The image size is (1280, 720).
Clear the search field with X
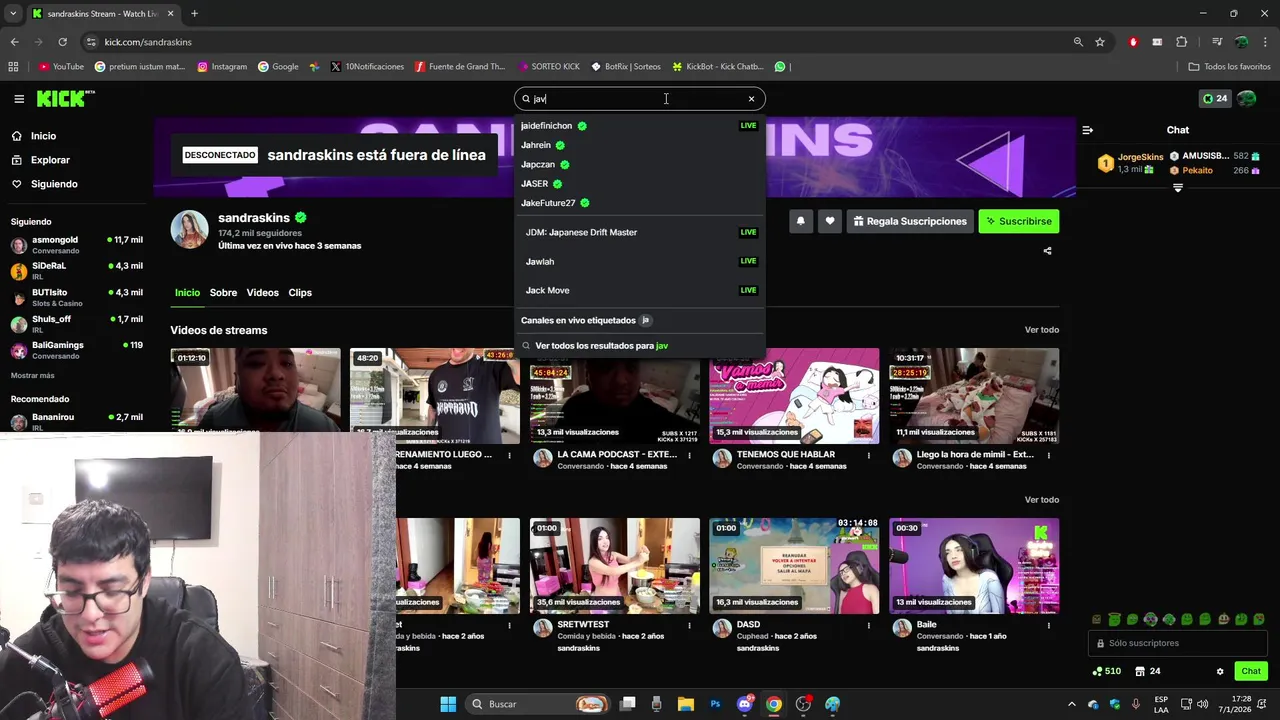tap(751, 99)
